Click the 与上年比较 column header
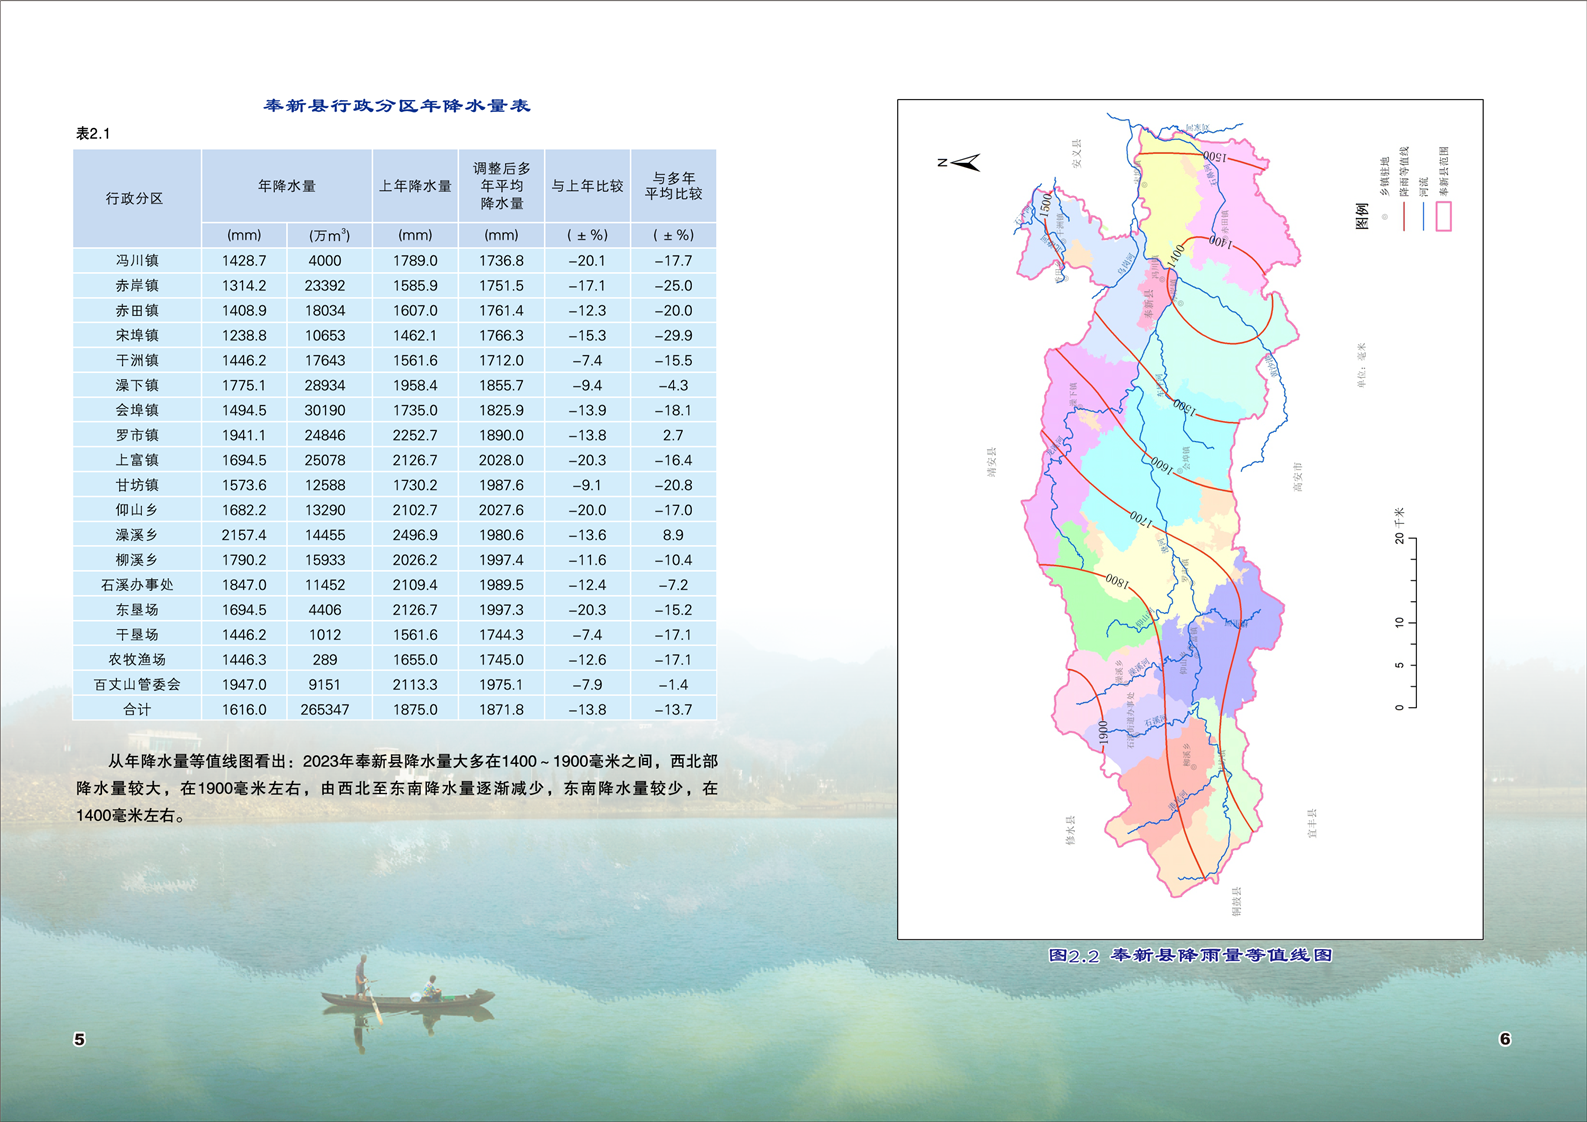 coord(587,186)
